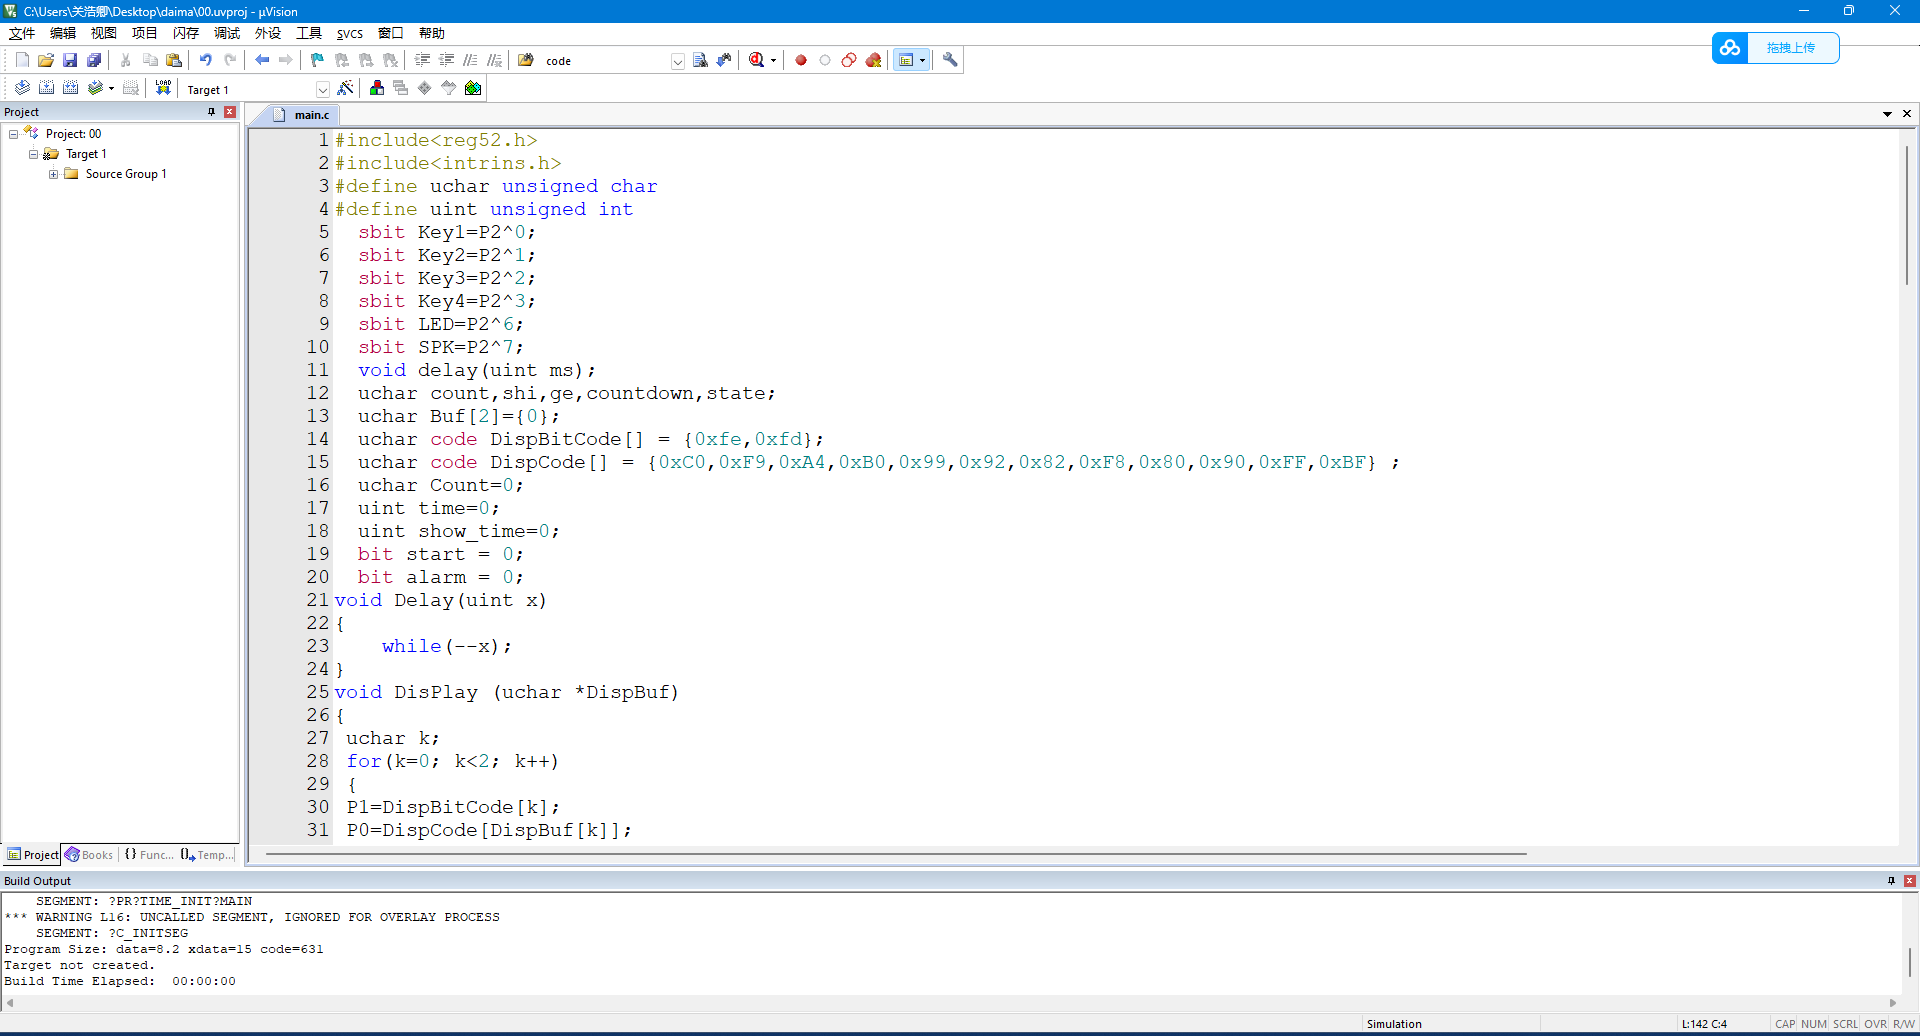Open the Target 1 selection dropdown
Screen dimensions: 1920x1036
(x=322, y=89)
